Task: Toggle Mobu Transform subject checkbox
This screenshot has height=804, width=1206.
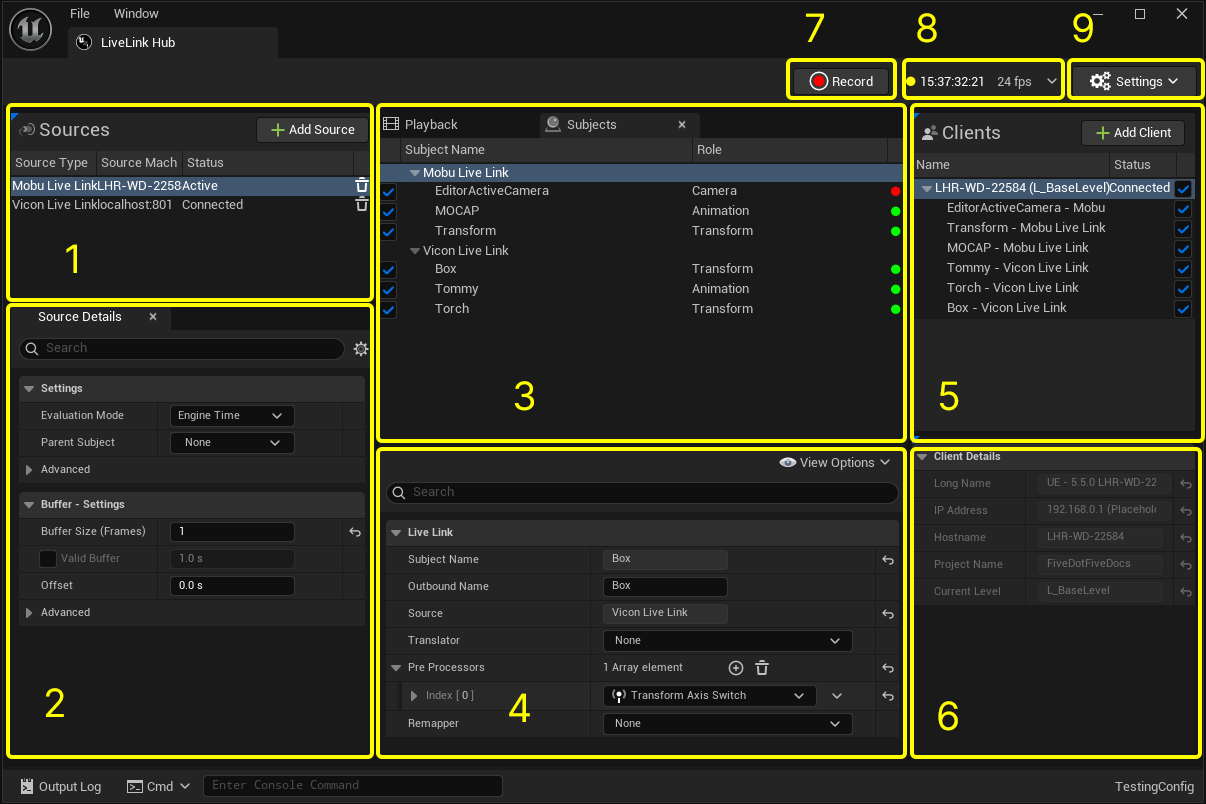Action: (389, 231)
